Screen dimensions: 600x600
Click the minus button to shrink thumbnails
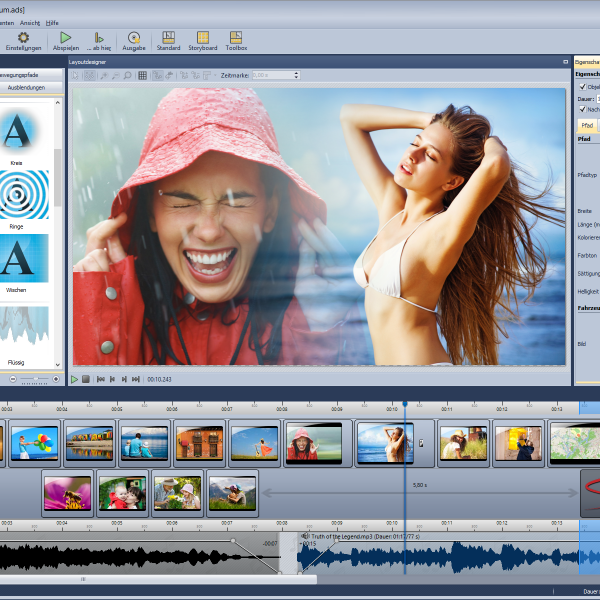tap(13, 379)
